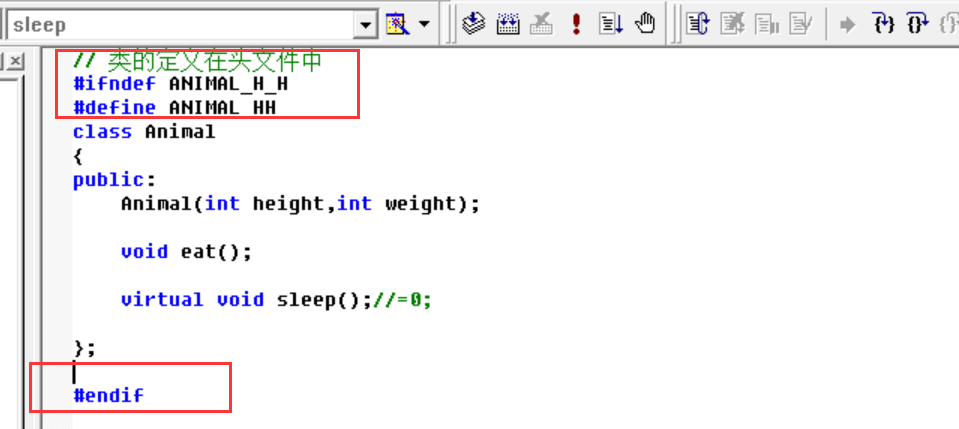Click the '#endif' directive line
The height and width of the screenshot is (429, 959).
[x=108, y=395]
